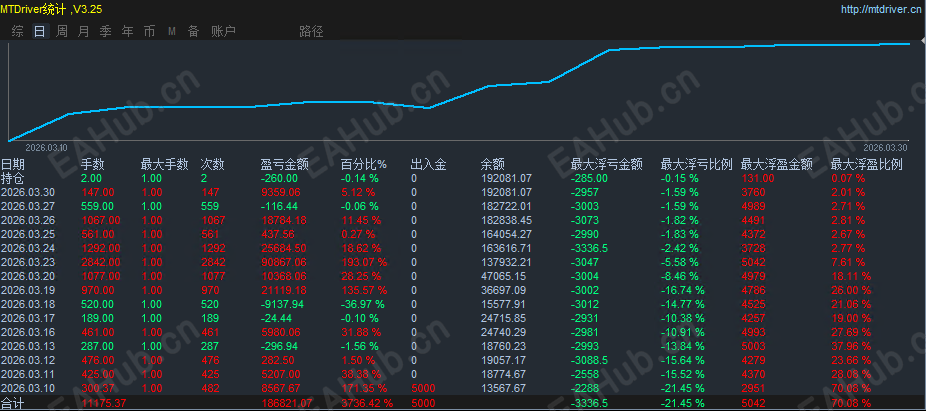The width and height of the screenshot is (926, 411).
Task: Click balance value 137932.21
Action: (x=506, y=262)
